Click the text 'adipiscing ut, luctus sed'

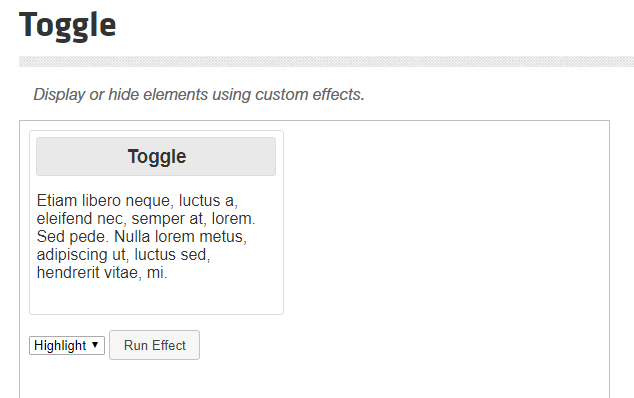[x=123, y=255]
